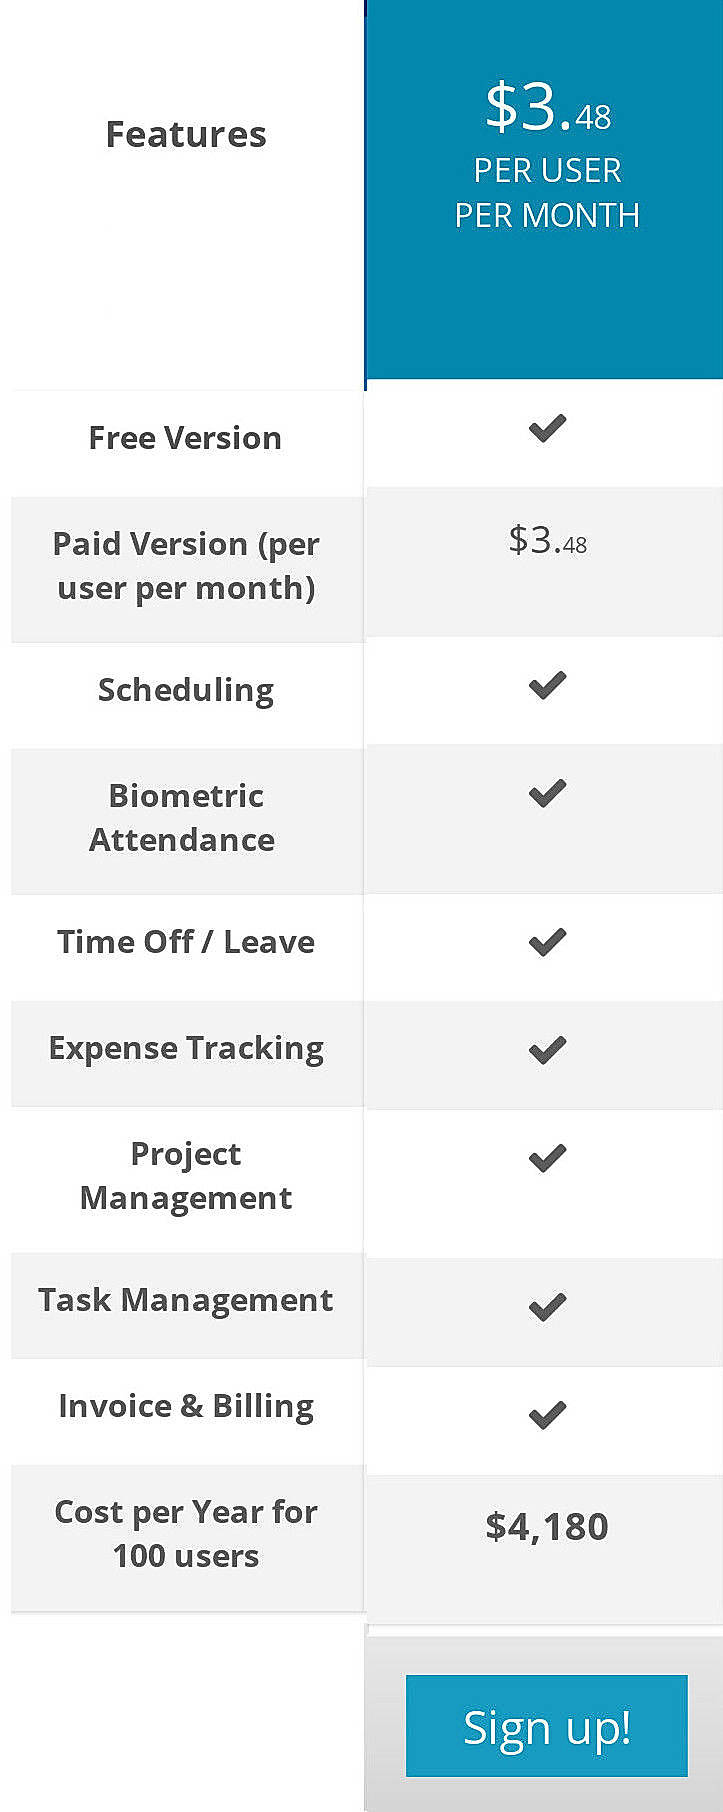The height and width of the screenshot is (1812, 723).
Task: Click the Paid Version price cell
Action: [545, 544]
